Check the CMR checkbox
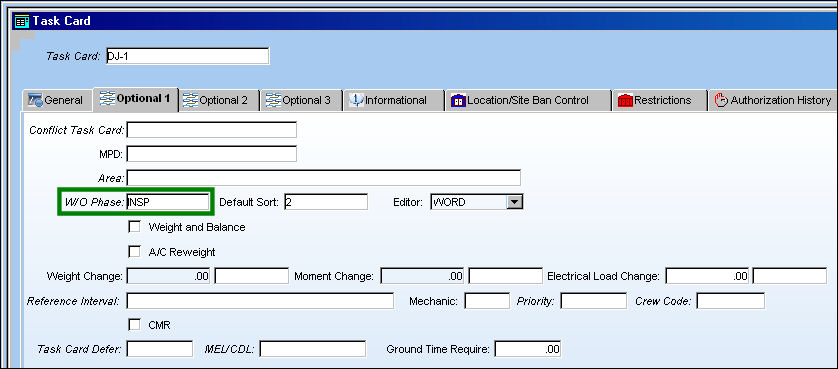The image size is (838, 369). coord(134,325)
